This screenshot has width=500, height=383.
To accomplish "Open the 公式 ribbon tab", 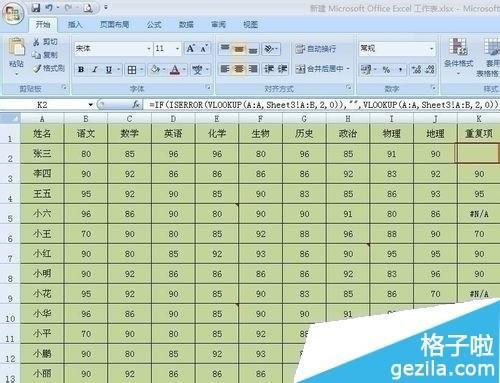I will 154,24.
